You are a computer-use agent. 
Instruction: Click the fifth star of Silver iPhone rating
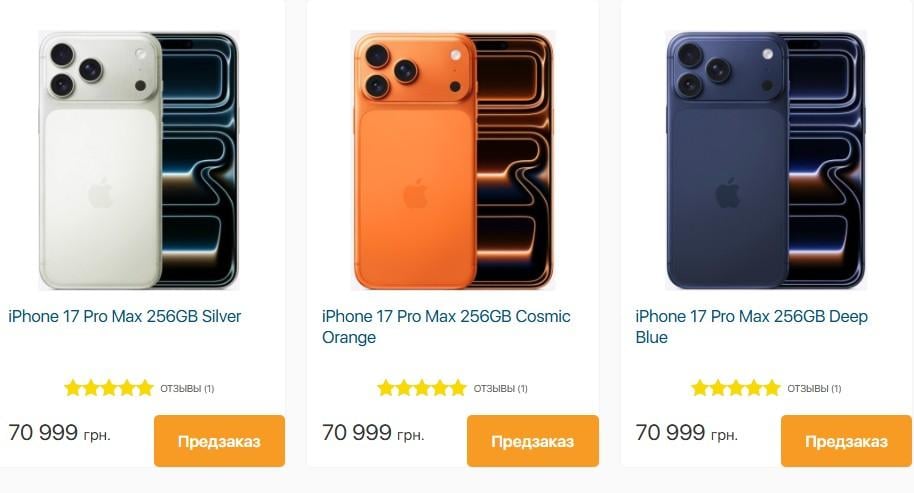(145, 388)
